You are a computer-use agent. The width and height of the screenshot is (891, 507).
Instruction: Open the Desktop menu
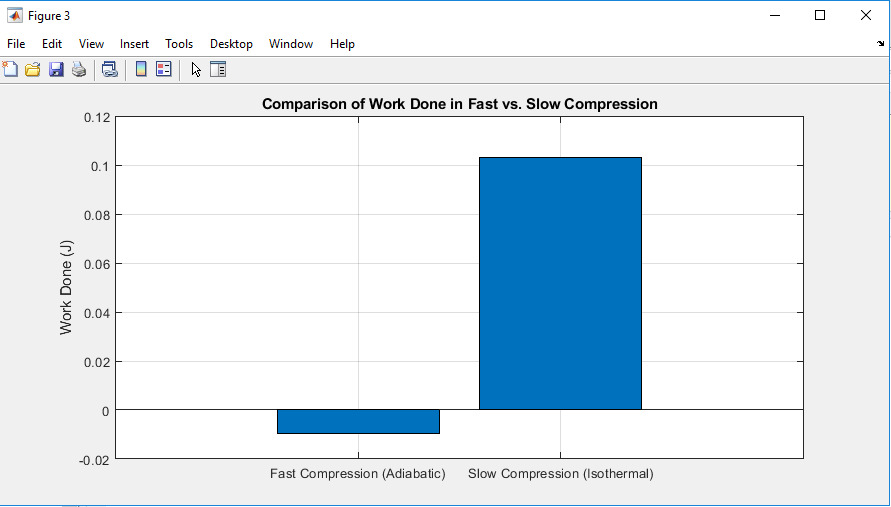click(231, 44)
